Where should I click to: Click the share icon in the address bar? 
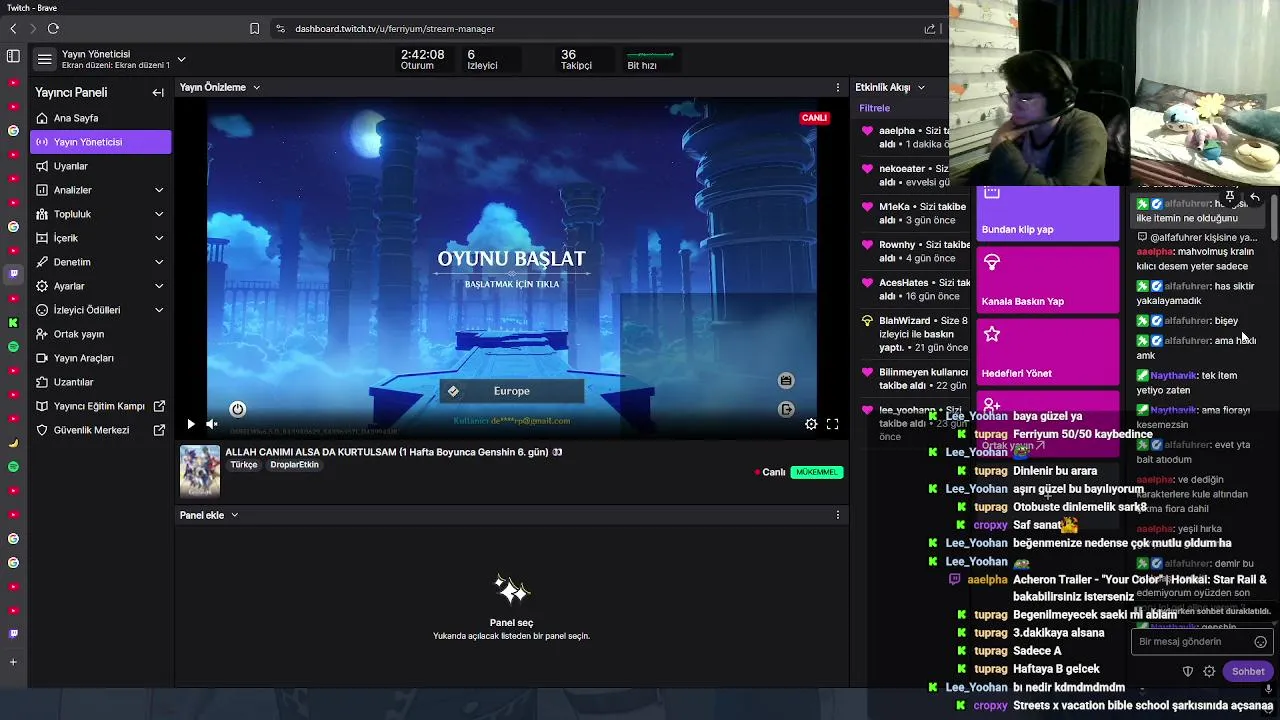pyautogui.click(x=929, y=29)
